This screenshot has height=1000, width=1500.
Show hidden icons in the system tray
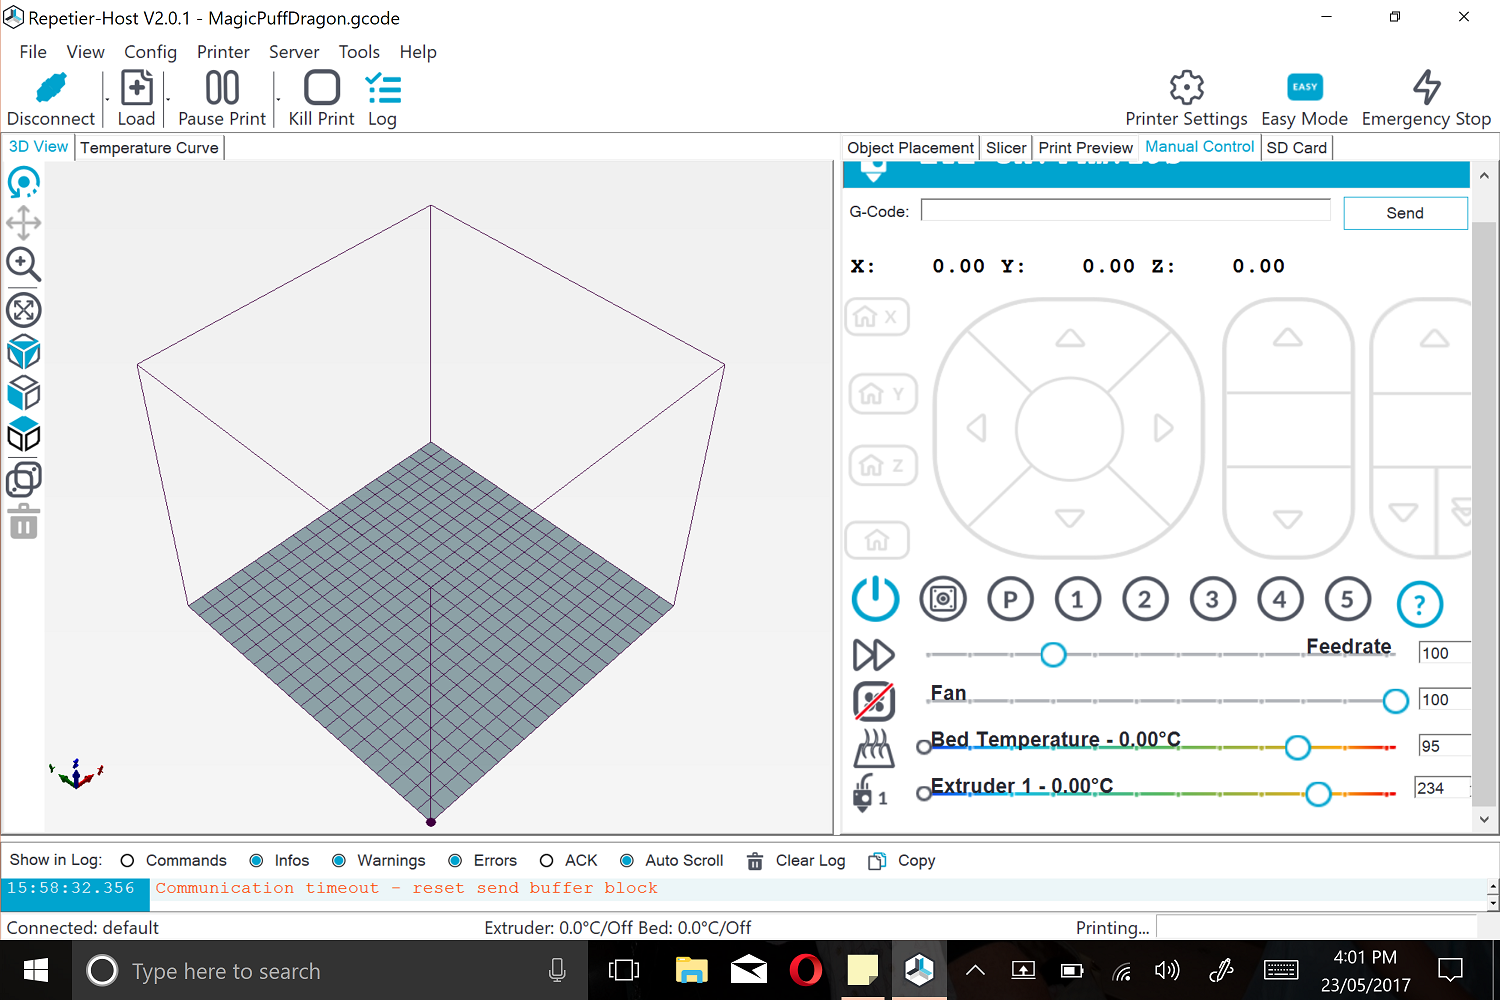(975, 970)
